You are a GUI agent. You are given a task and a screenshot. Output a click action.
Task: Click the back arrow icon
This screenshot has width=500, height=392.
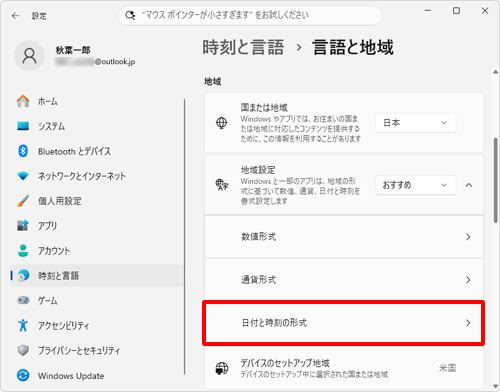pyautogui.click(x=15, y=16)
